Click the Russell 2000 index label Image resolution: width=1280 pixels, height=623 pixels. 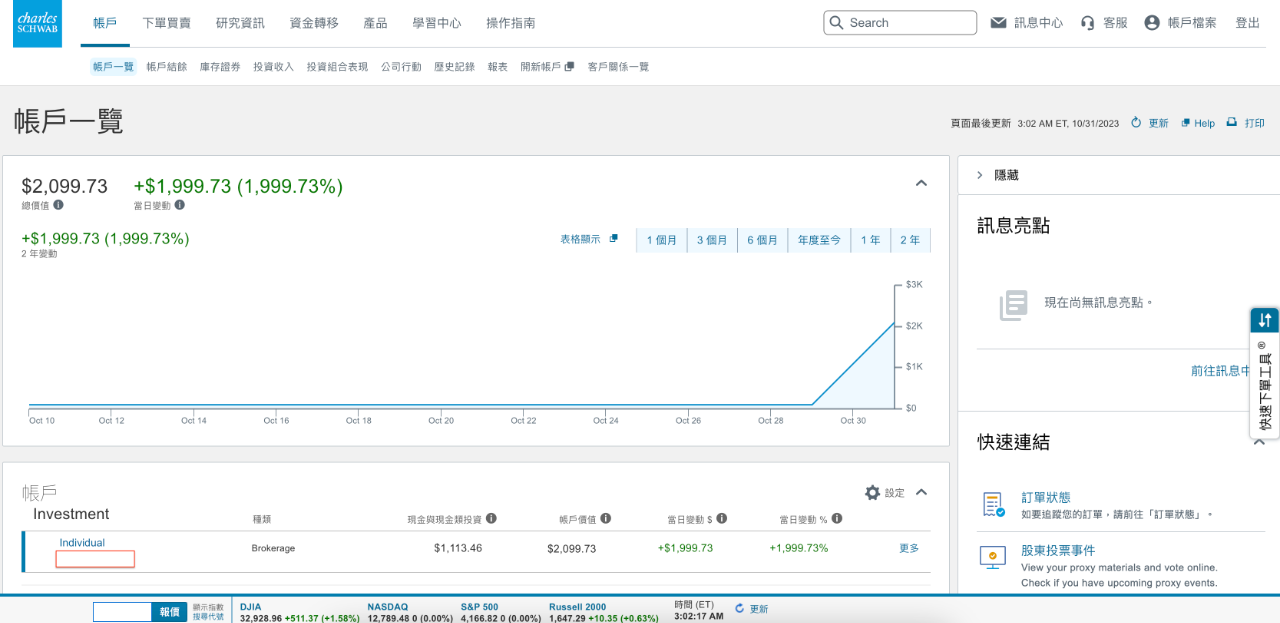[x=577, y=607]
